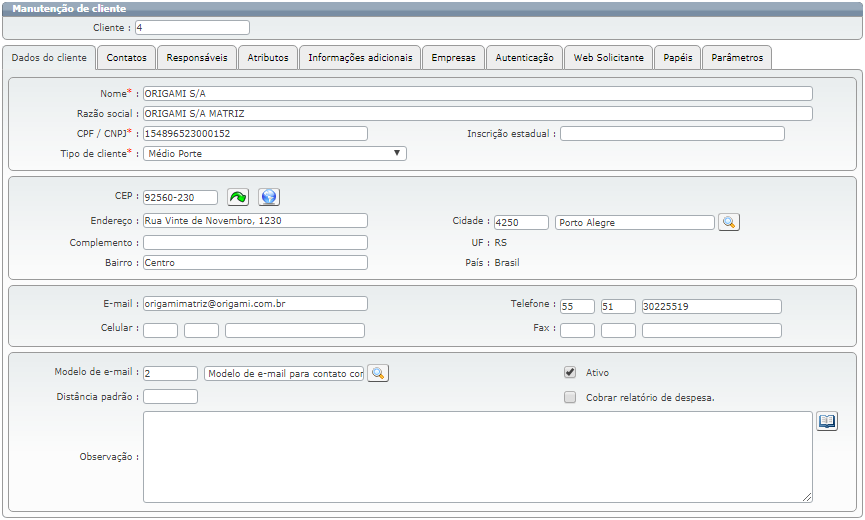This screenshot has width=865, height=520.
Task: Click the CEP field 92560-230
Action: (x=180, y=197)
